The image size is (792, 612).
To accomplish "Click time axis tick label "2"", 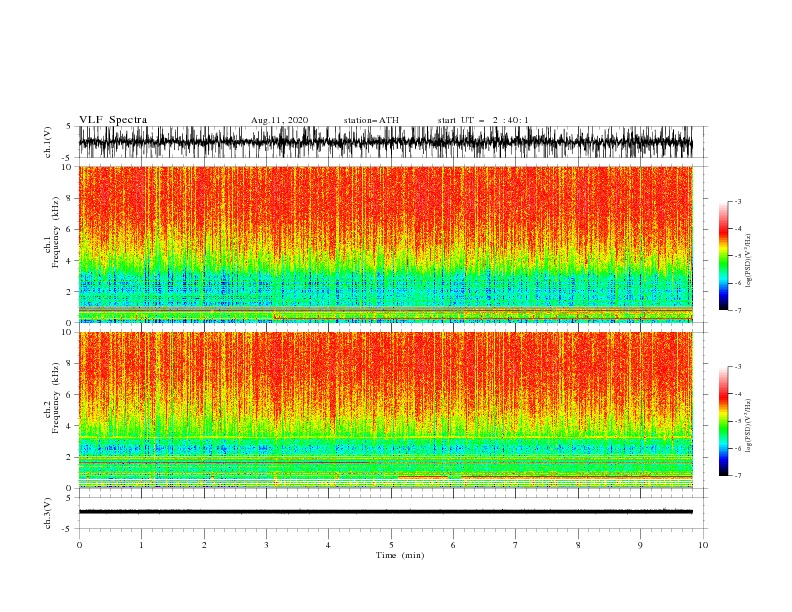I will 204,545.
